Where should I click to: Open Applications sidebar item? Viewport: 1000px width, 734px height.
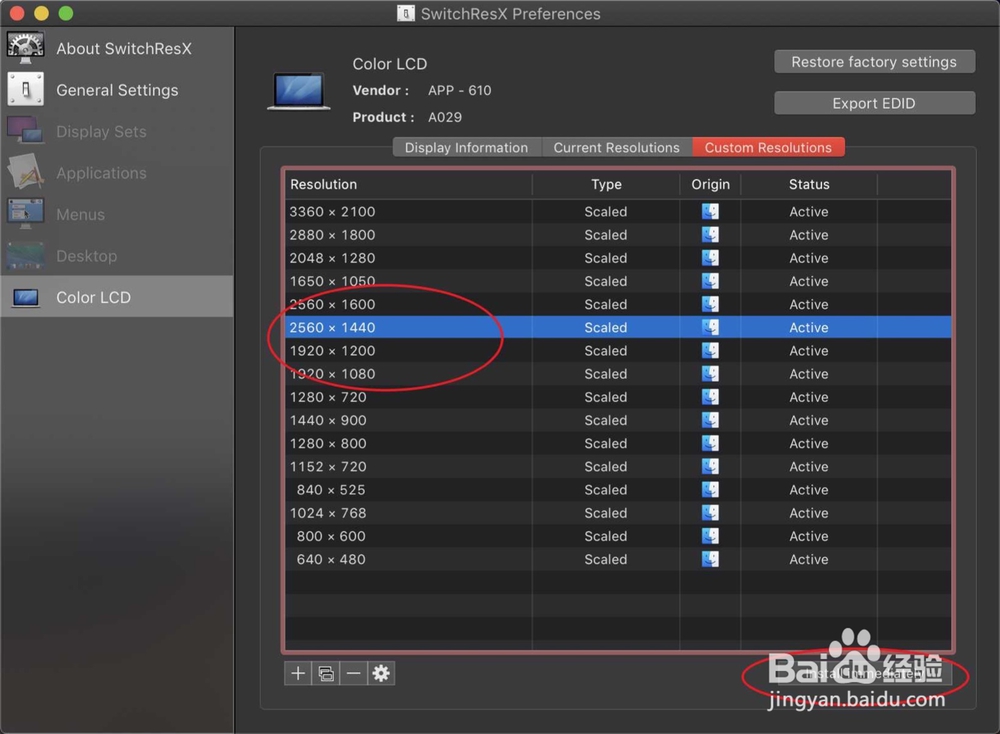(117, 173)
